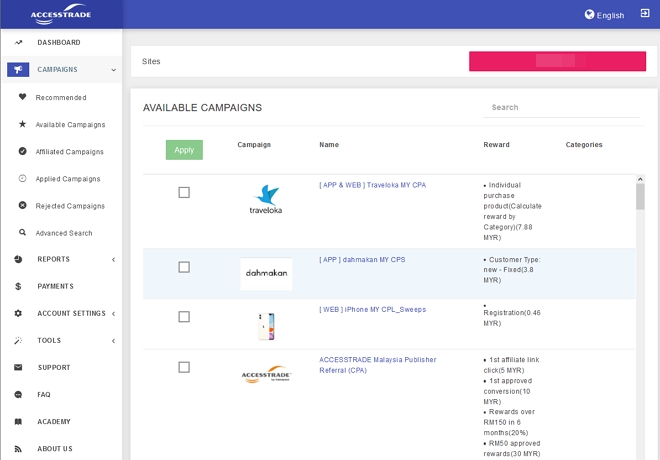Click the Support envelope icon
Viewport: 660px width, 460px height.
pyautogui.click(x=18, y=367)
